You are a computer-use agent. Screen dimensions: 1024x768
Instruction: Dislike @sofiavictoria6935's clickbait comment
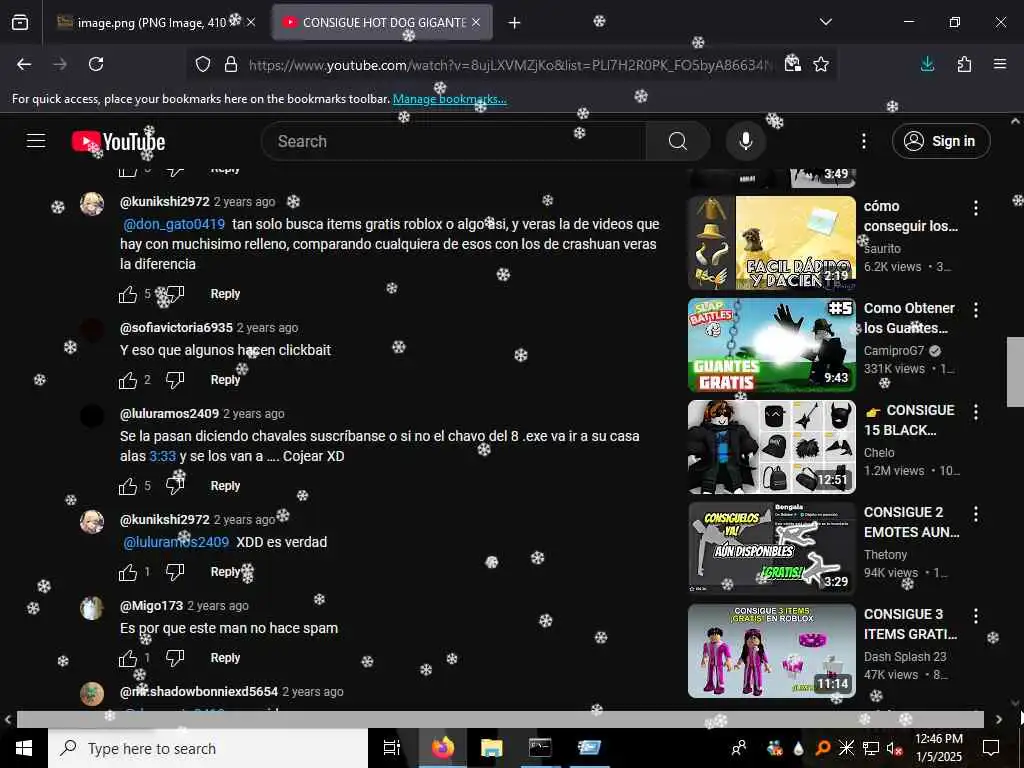[x=174, y=379]
